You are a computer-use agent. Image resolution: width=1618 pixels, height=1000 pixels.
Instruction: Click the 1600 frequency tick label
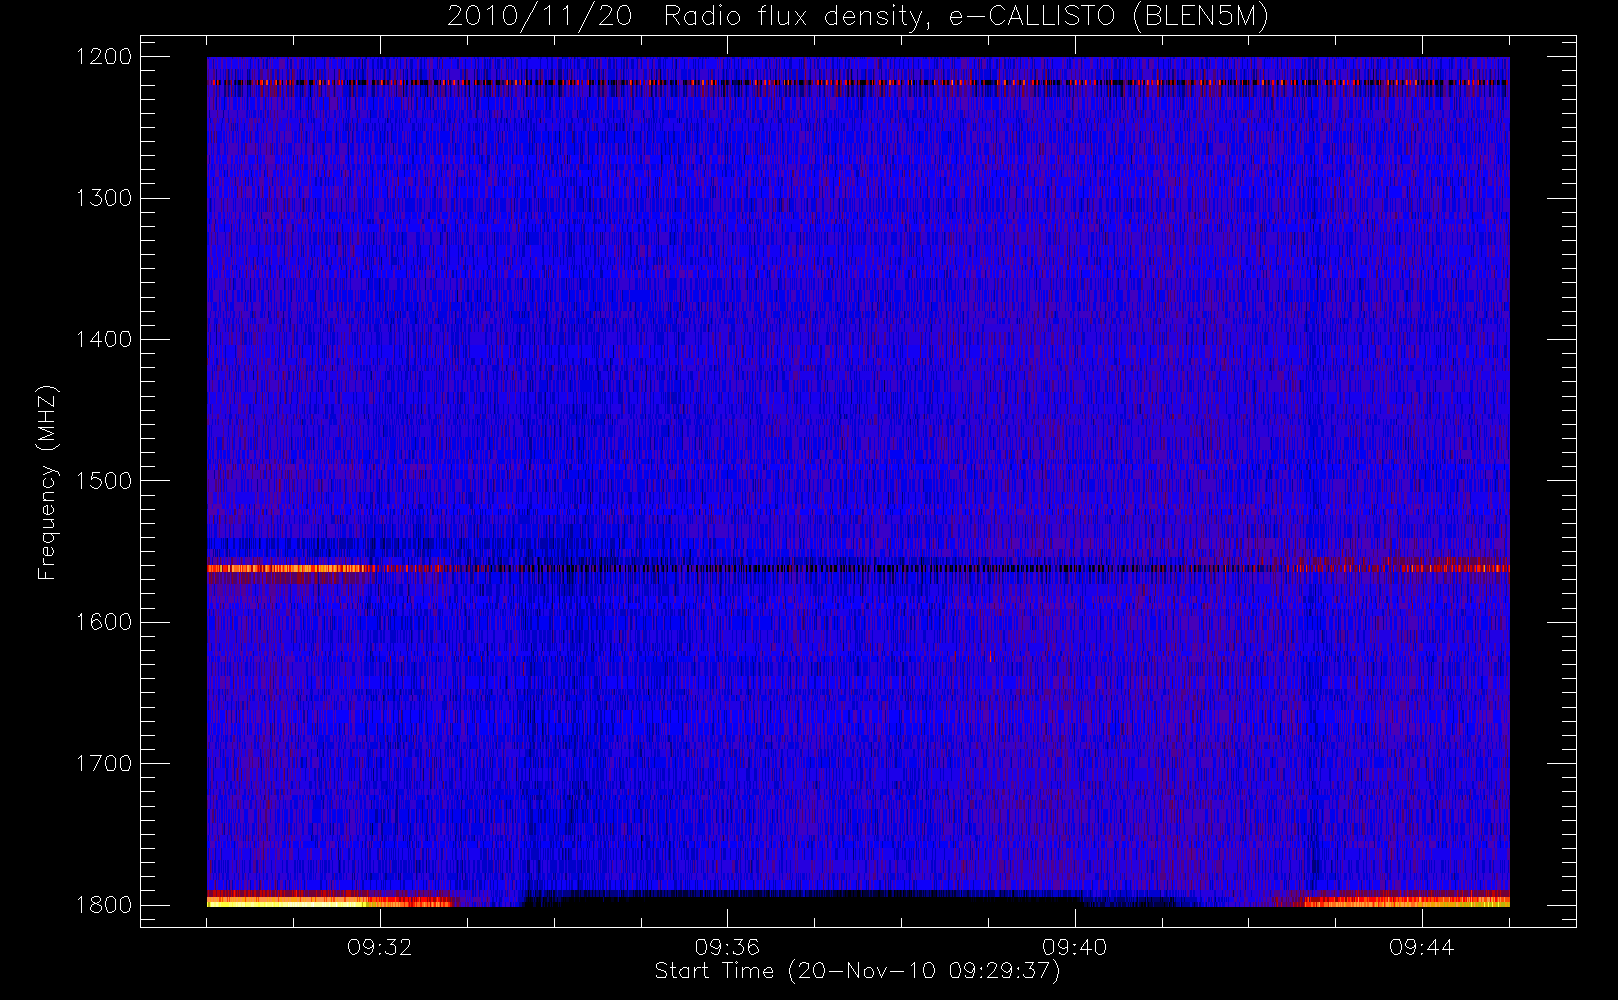[104, 622]
